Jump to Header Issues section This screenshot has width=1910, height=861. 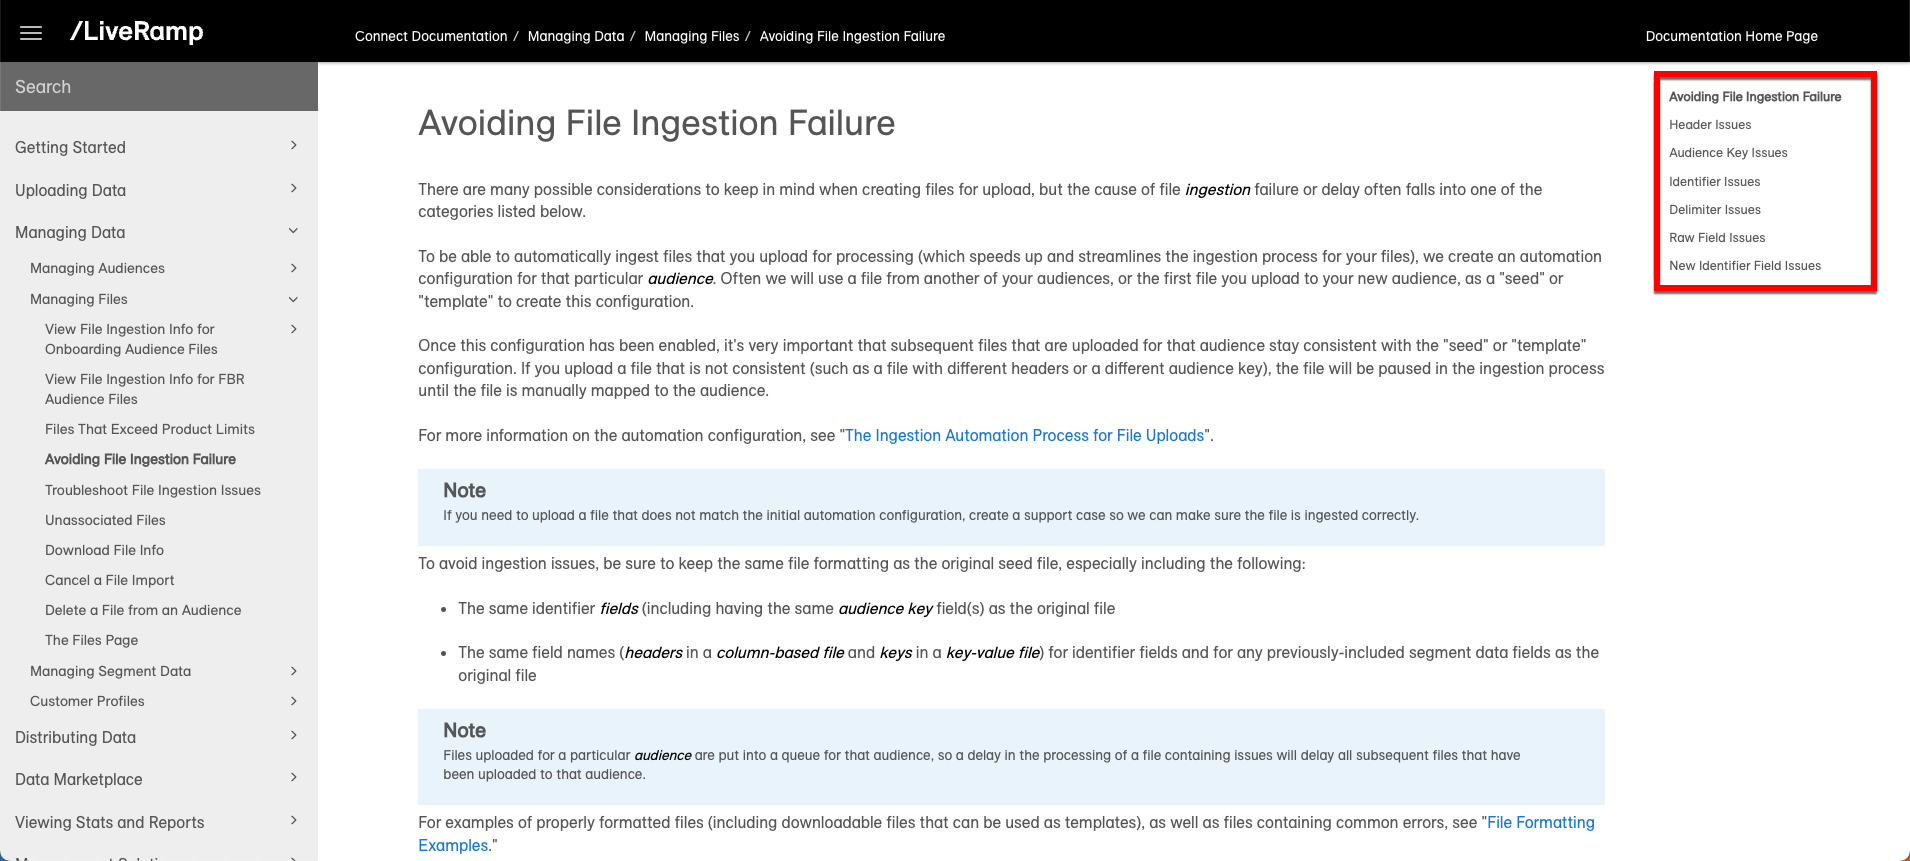[1710, 125]
